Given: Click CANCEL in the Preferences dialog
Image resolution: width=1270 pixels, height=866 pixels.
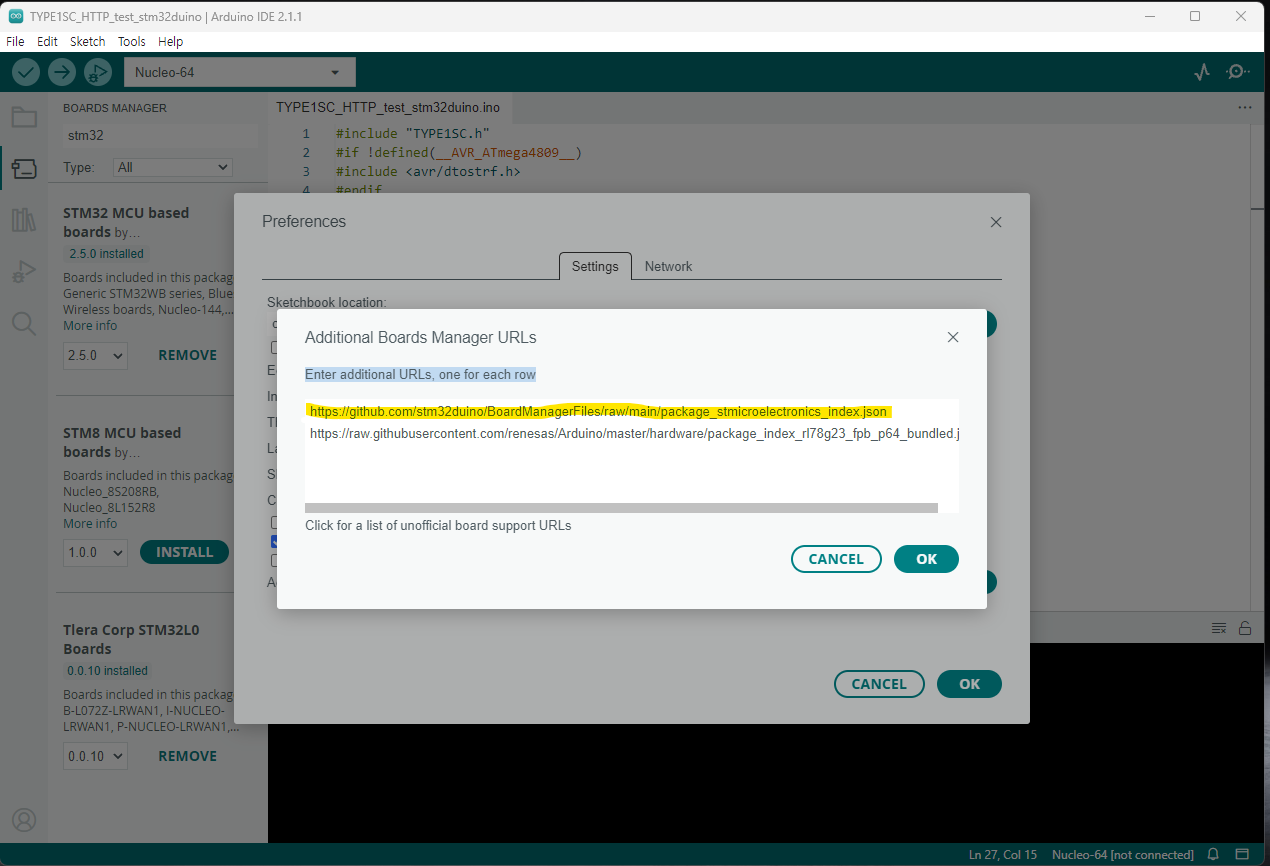Looking at the screenshot, I should [879, 684].
